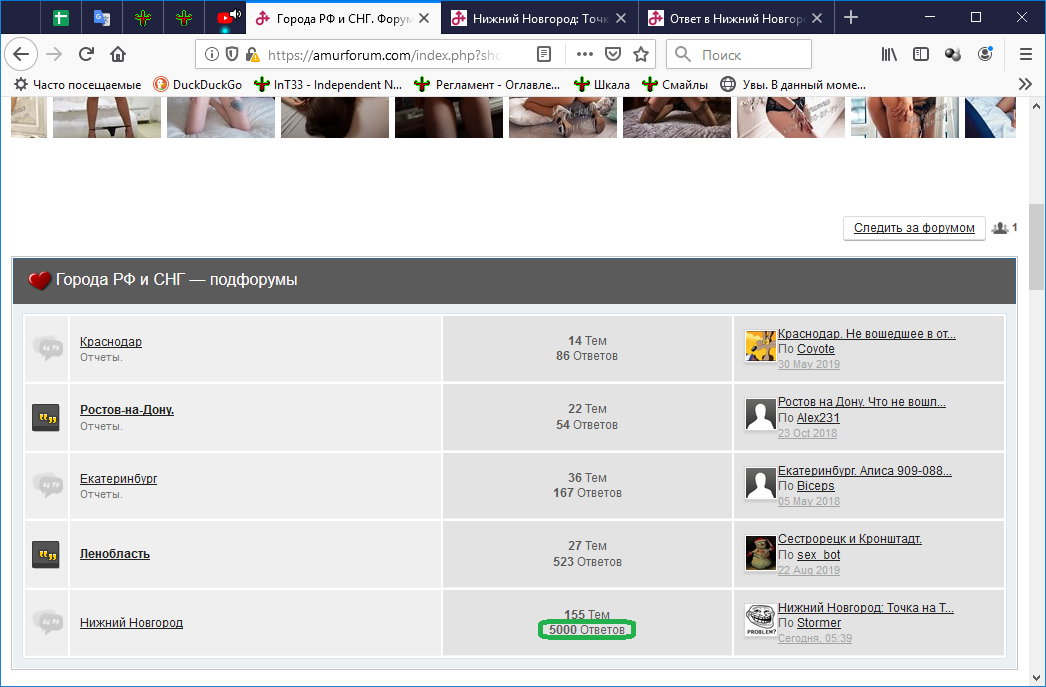This screenshot has height=687, width=1046.
Task: Toggle Reader View in address bar
Action: (x=543, y=54)
